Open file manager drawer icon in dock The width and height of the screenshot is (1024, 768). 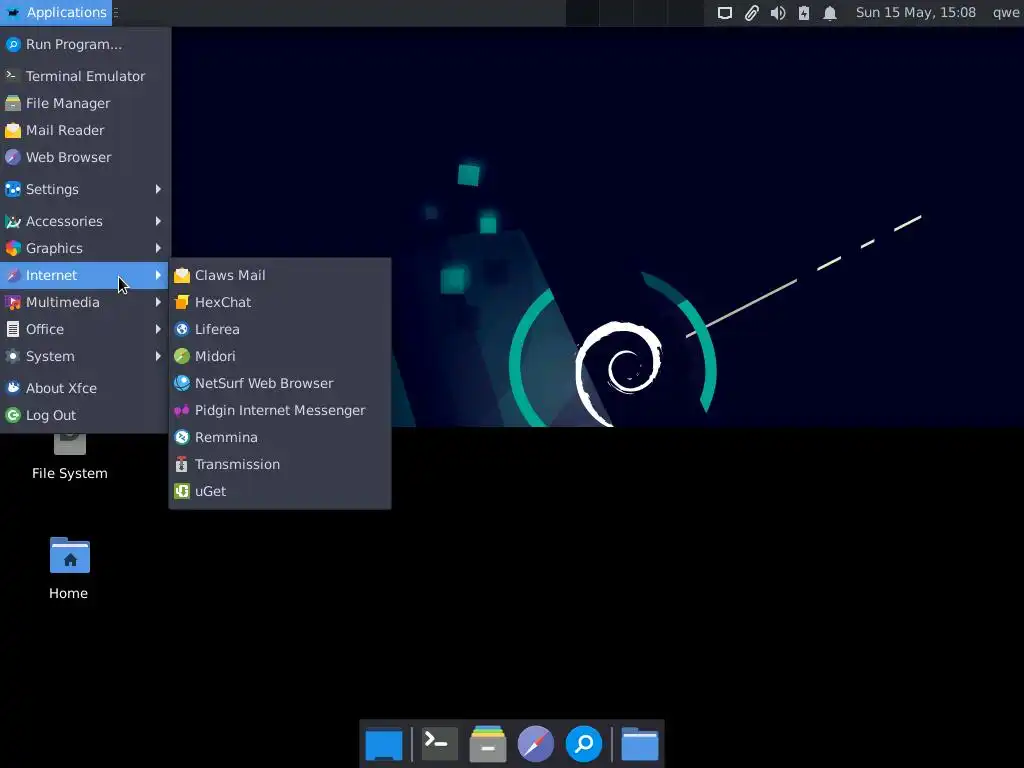488,743
